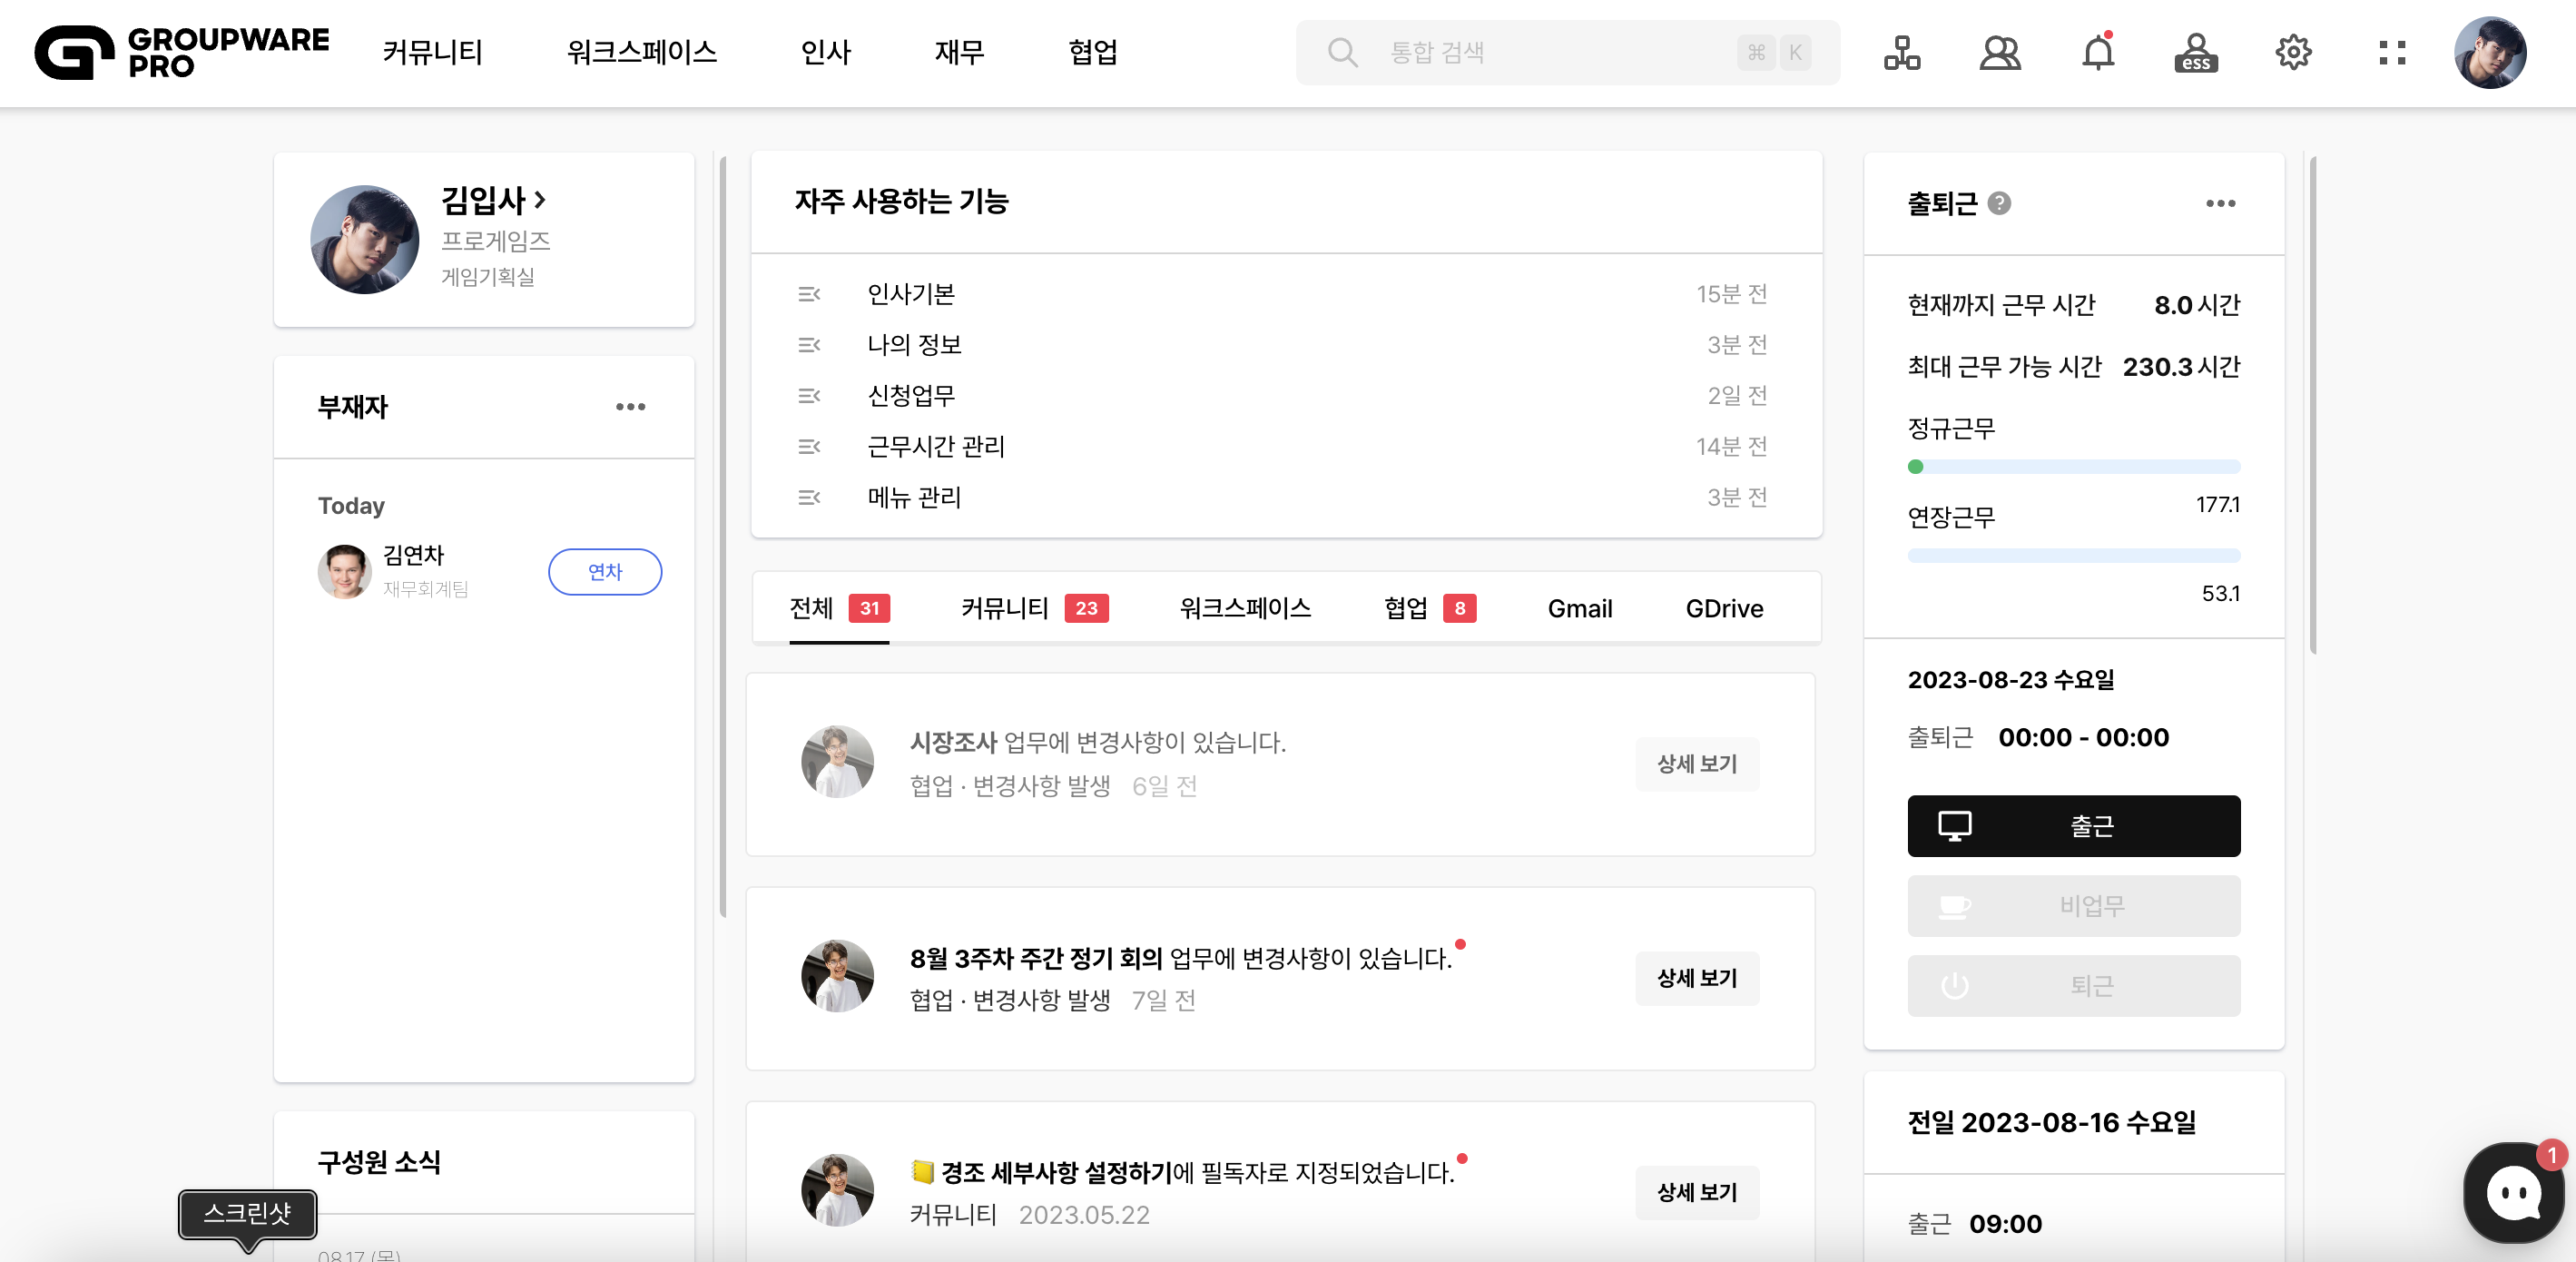Image resolution: width=2576 pixels, height=1262 pixels.
Task: Click the people contacts icon
Action: pos(1999,52)
